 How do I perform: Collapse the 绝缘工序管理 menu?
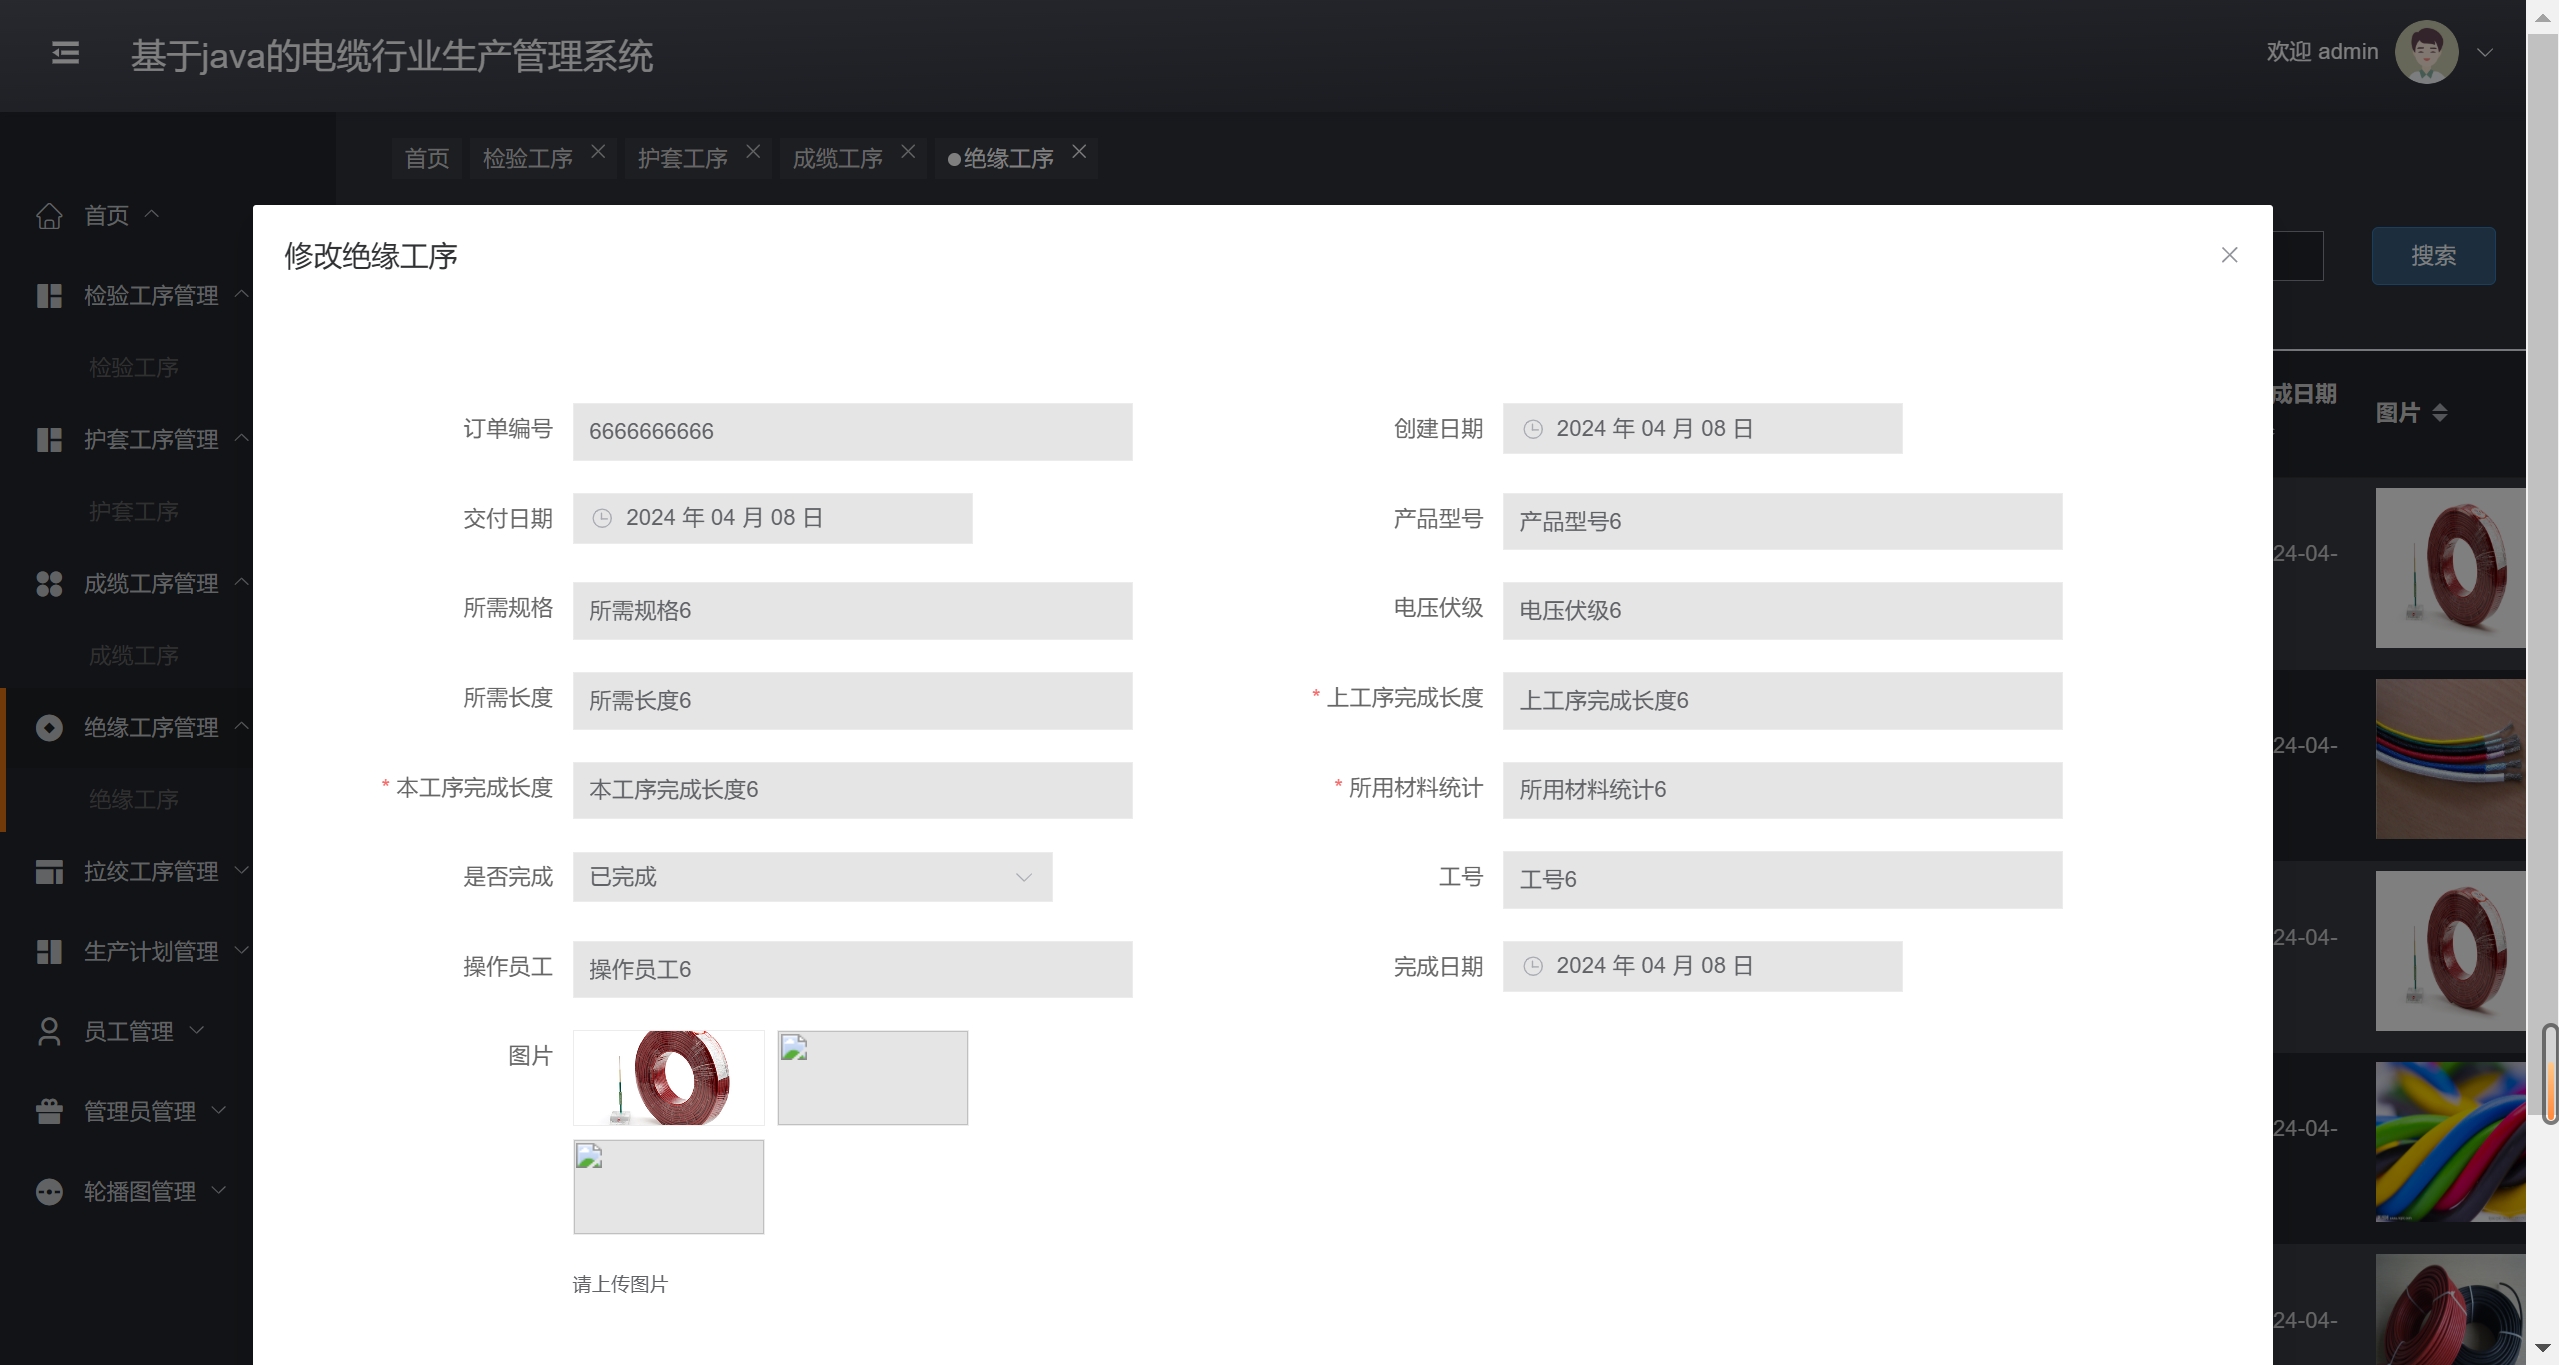coord(241,726)
